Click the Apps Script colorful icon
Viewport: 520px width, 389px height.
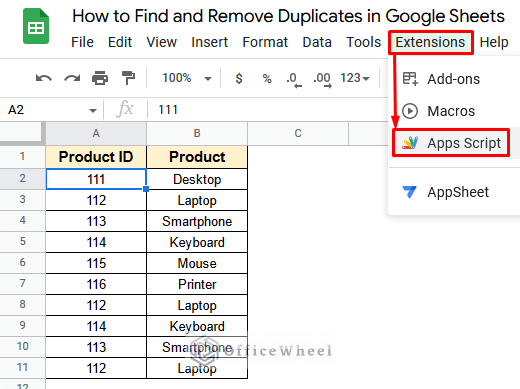pyautogui.click(x=410, y=143)
